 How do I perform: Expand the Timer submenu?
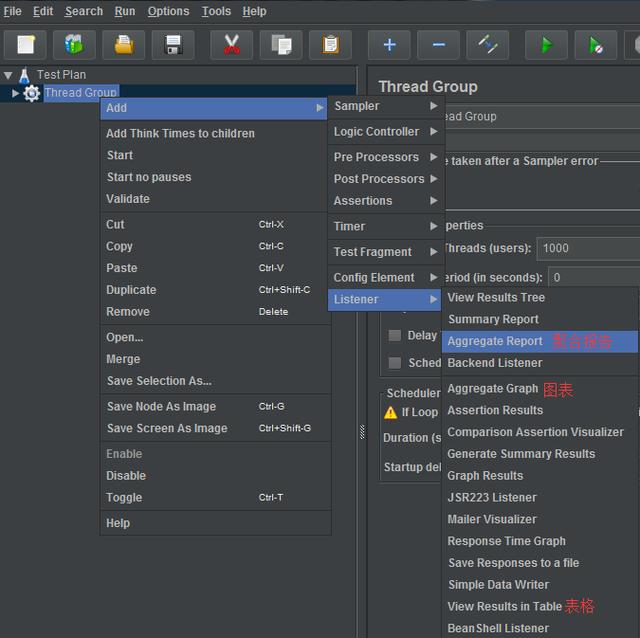[x=386, y=226]
